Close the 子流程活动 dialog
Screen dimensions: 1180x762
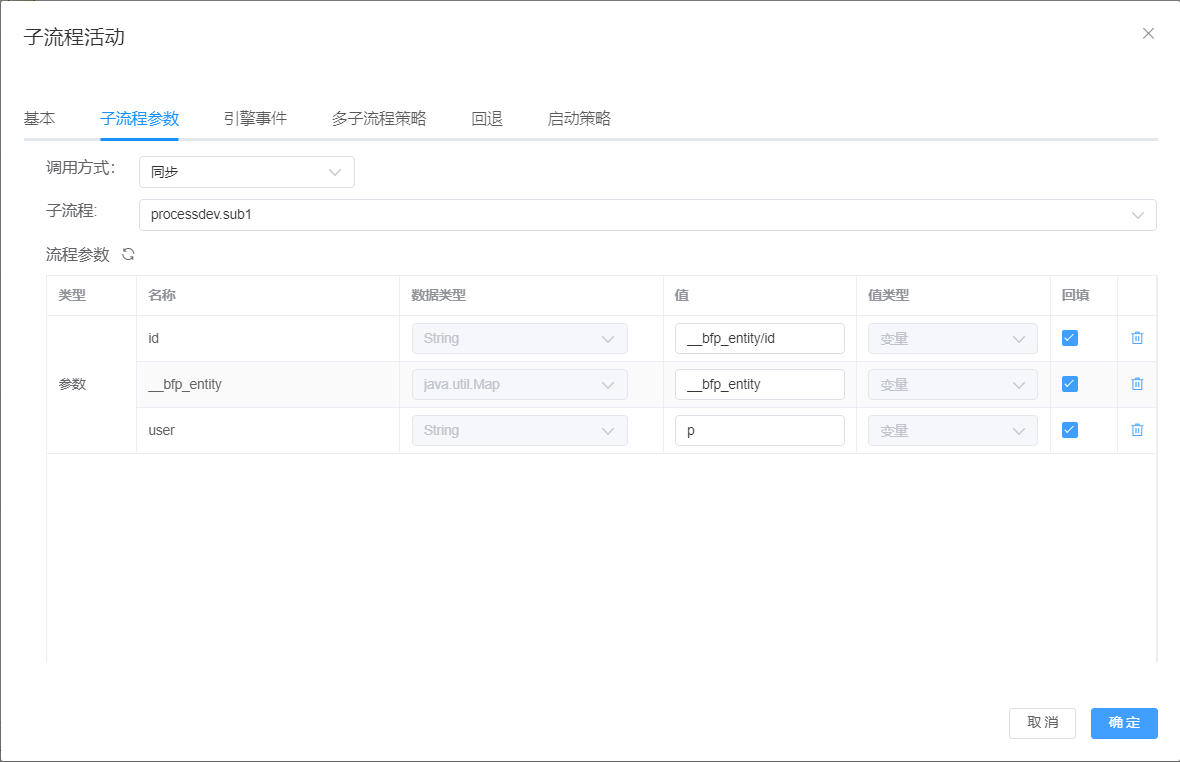click(x=1148, y=33)
